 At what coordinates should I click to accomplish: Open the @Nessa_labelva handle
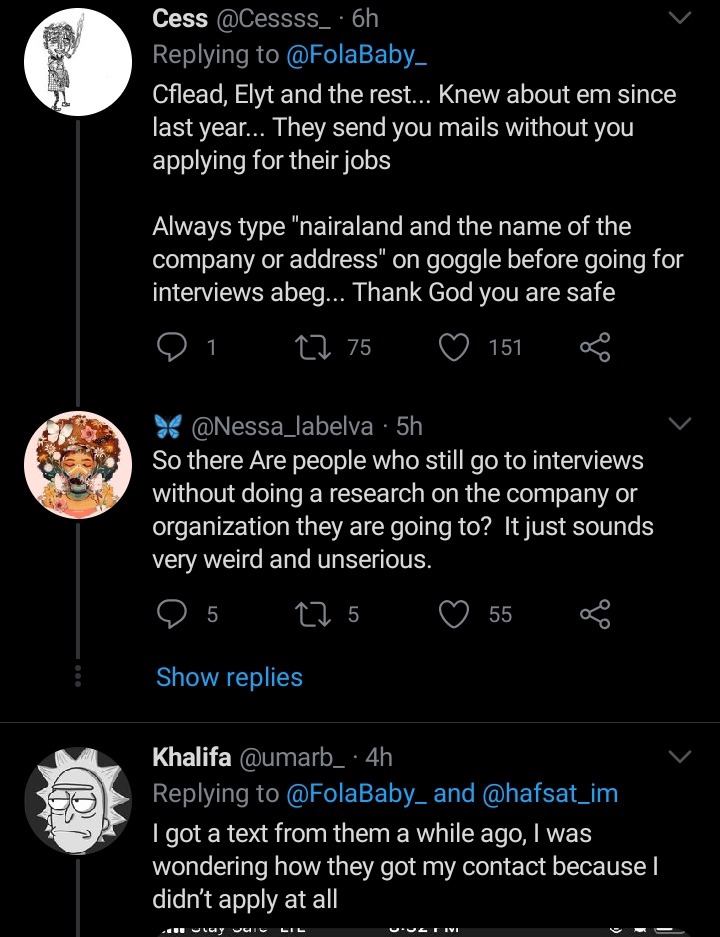coord(282,426)
